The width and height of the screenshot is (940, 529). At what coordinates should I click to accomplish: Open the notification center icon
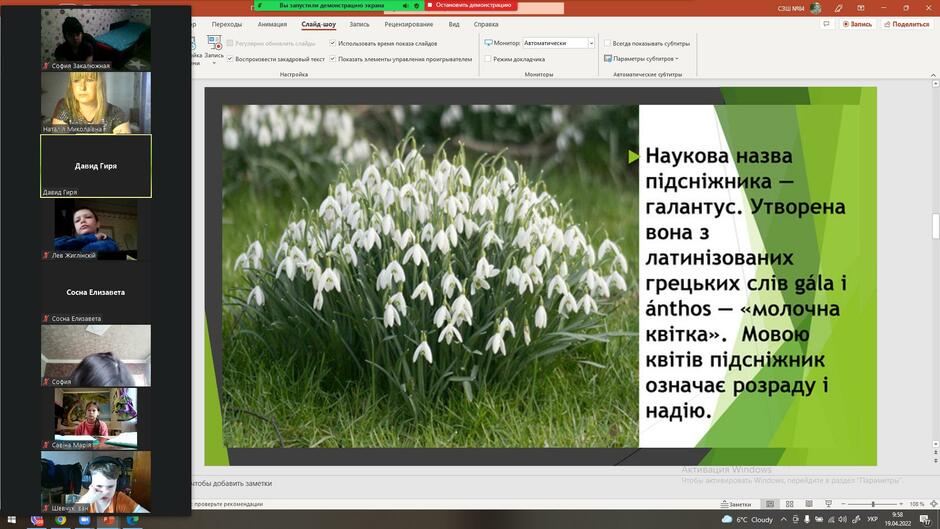click(x=926, y=519)
